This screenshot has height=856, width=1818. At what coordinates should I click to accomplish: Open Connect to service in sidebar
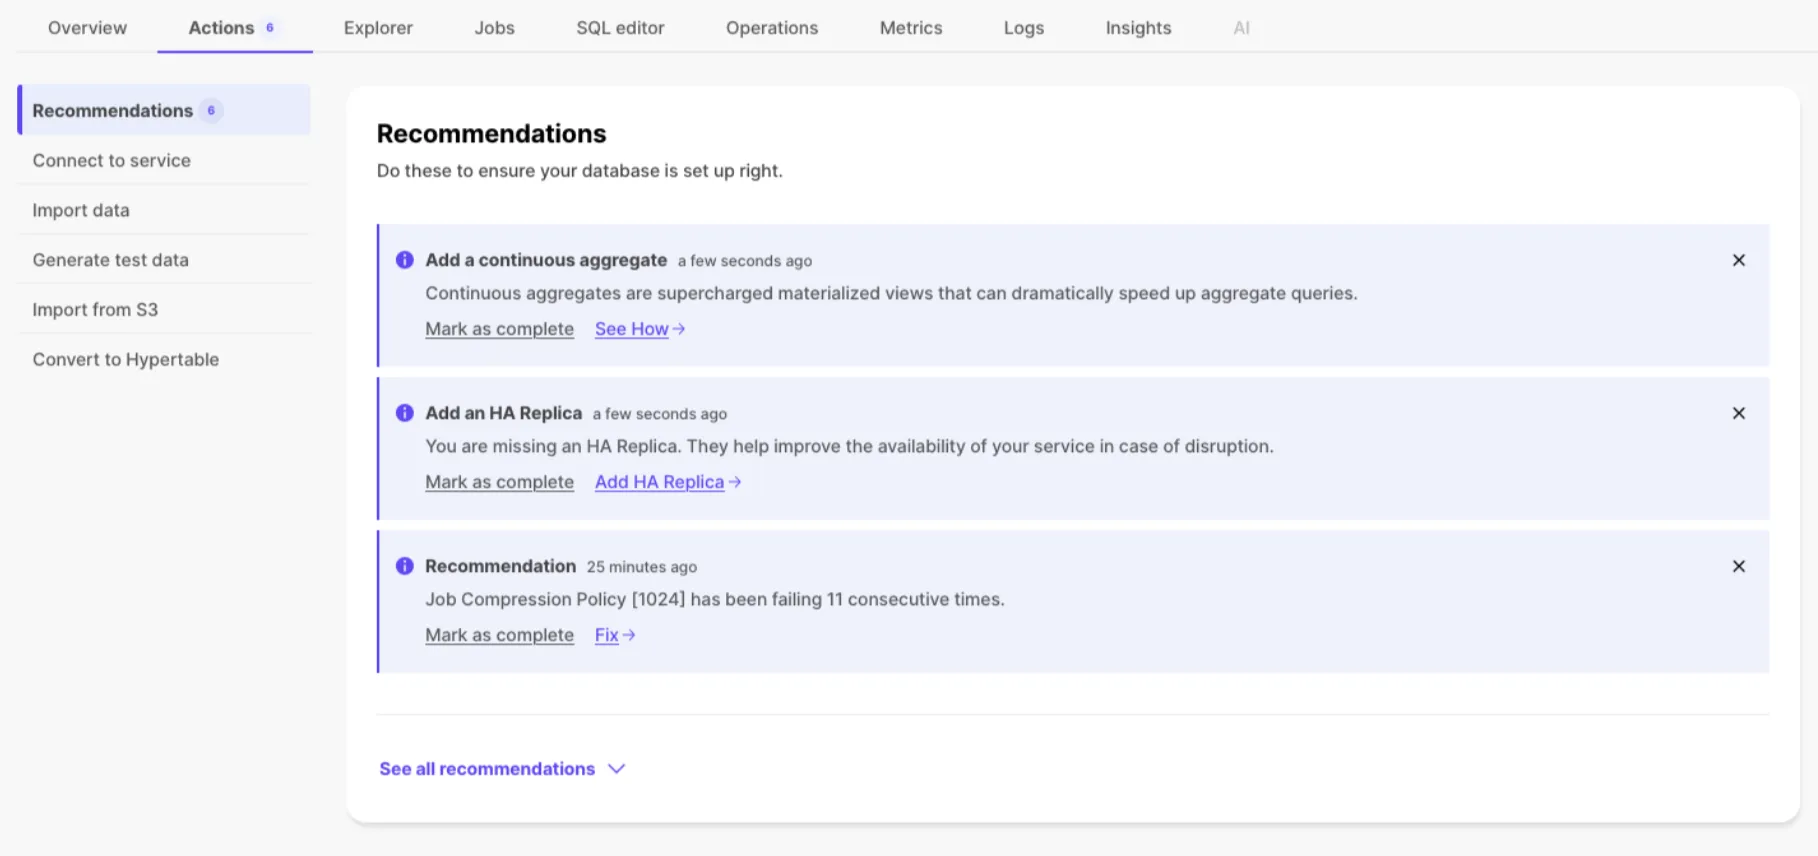click(x=164, y=160)
